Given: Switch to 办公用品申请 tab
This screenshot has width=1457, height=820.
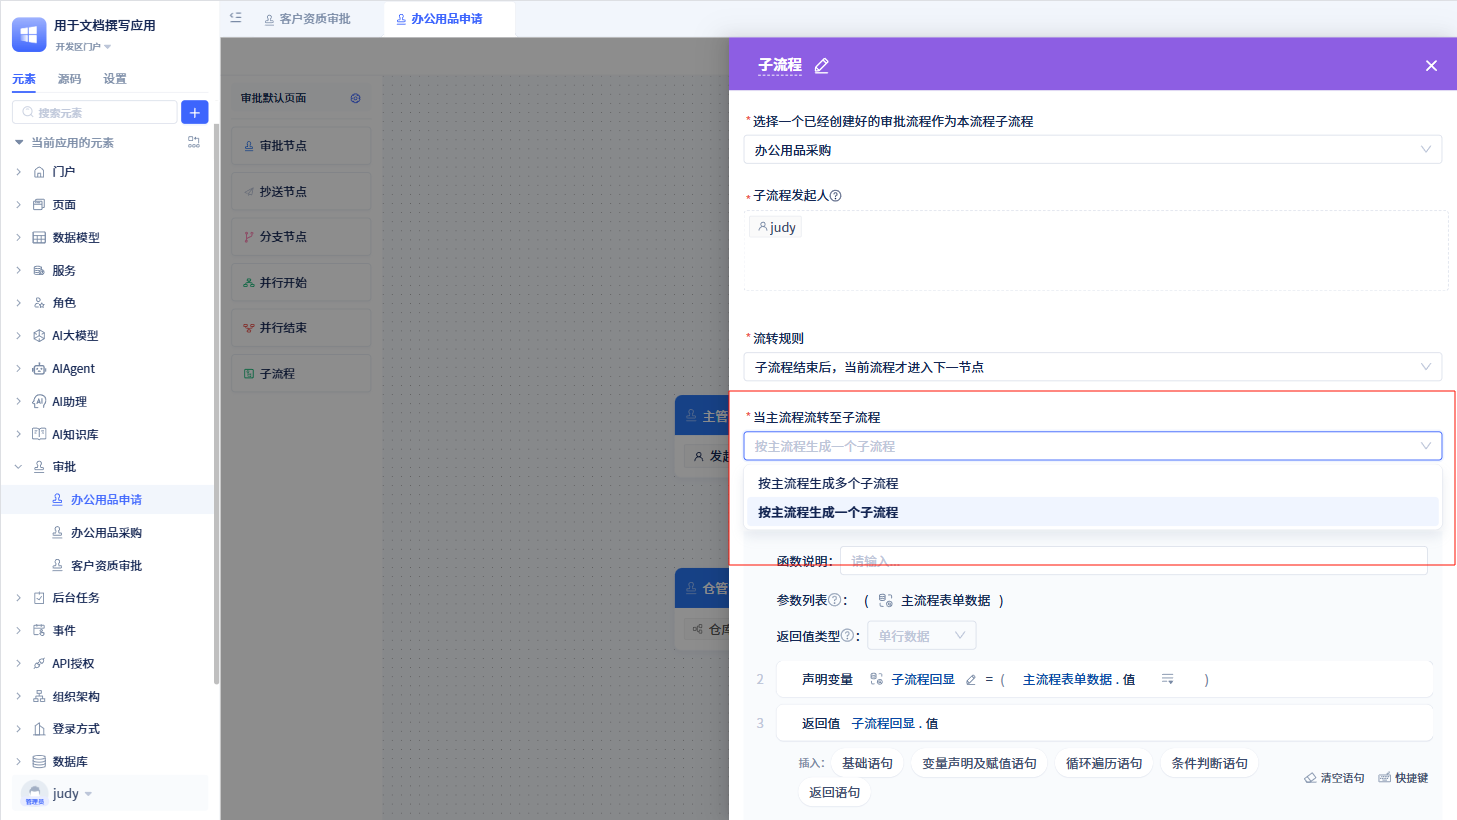Looking at the screenshot, I should pos(439,19).
